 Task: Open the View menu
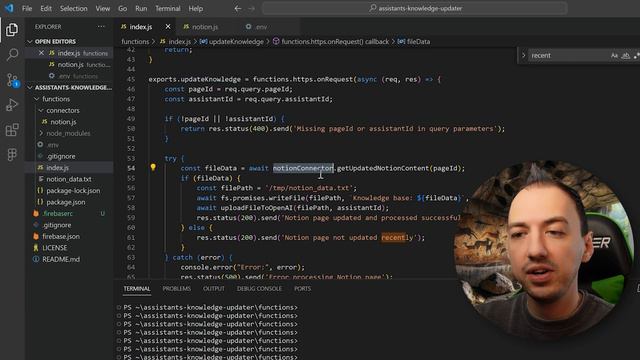tap(102, 8)
